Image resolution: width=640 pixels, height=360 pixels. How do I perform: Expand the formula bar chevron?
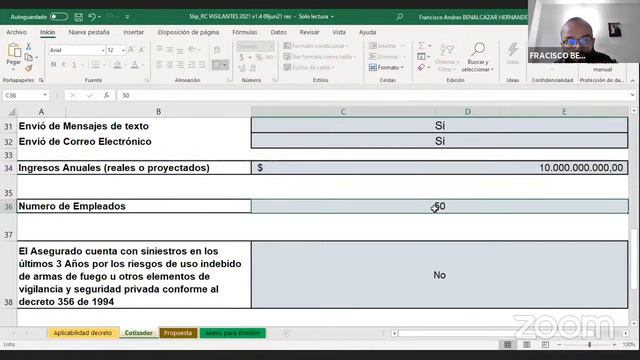click(x=632, y=95)
